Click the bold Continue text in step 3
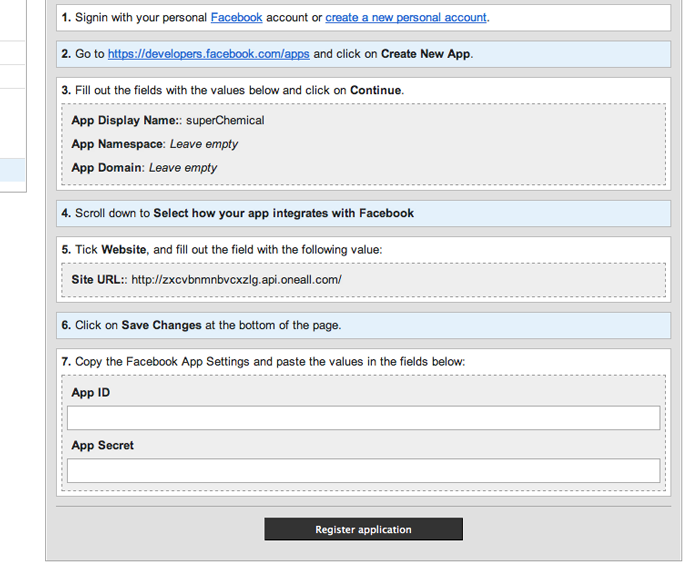This screenshot has height=580, width=690. pyautogui.click(x=375, y=90)
